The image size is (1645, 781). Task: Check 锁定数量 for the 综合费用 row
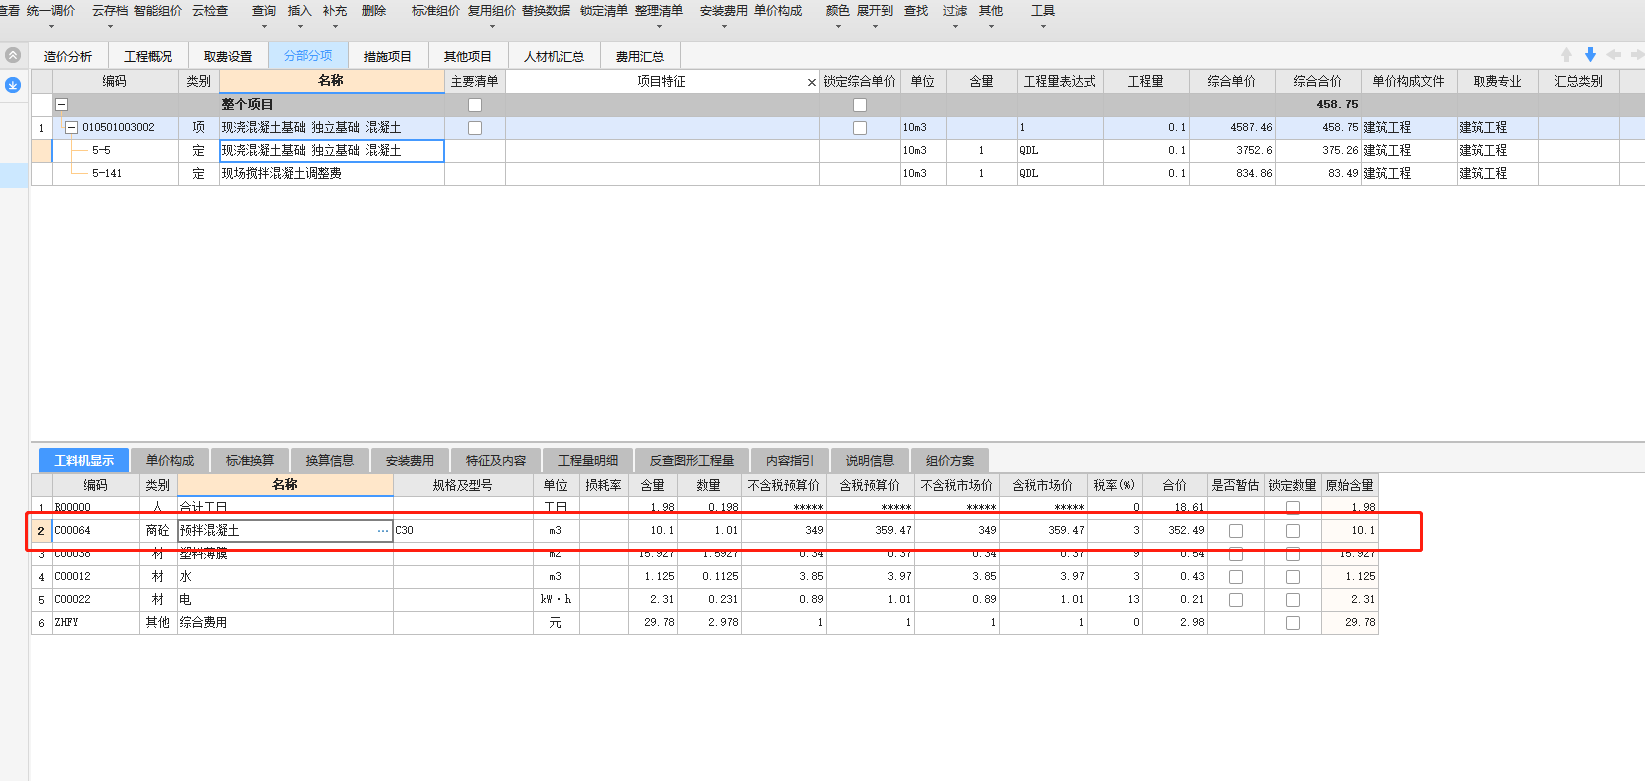click(1293, 623)
